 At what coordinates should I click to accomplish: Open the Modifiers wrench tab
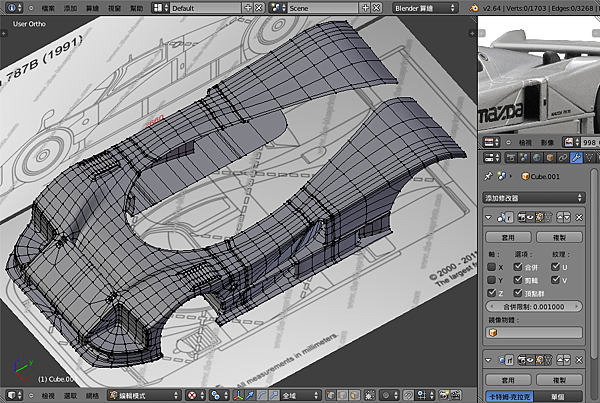(x=576, y=157)
